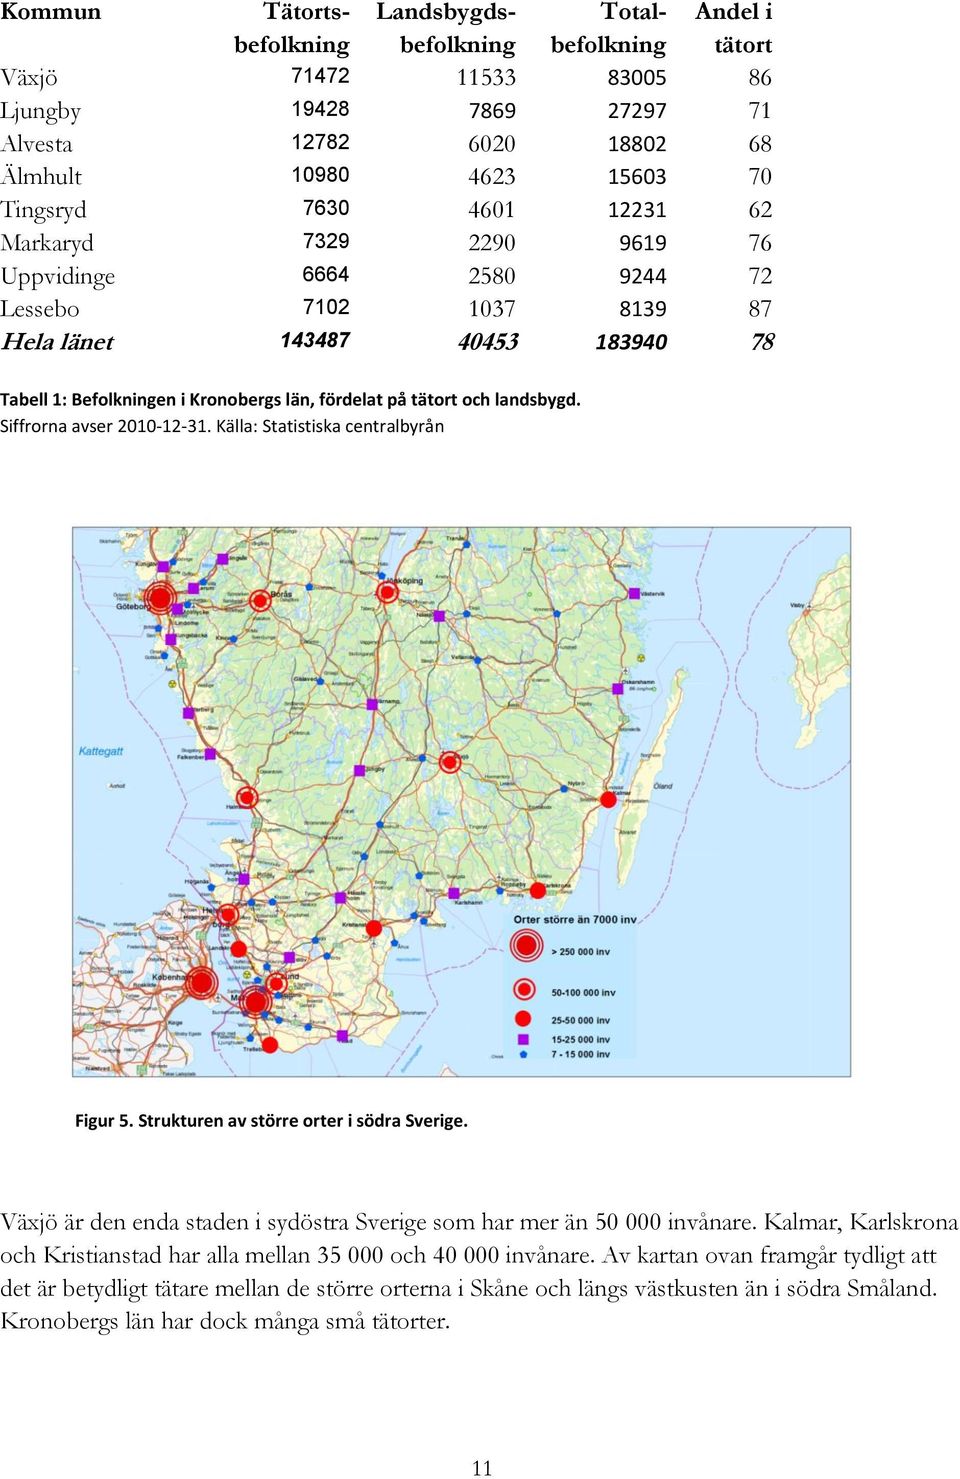Select Lessebo's tätort share 87
Viewport: 960px width, 1479px height.
(760, 309)
